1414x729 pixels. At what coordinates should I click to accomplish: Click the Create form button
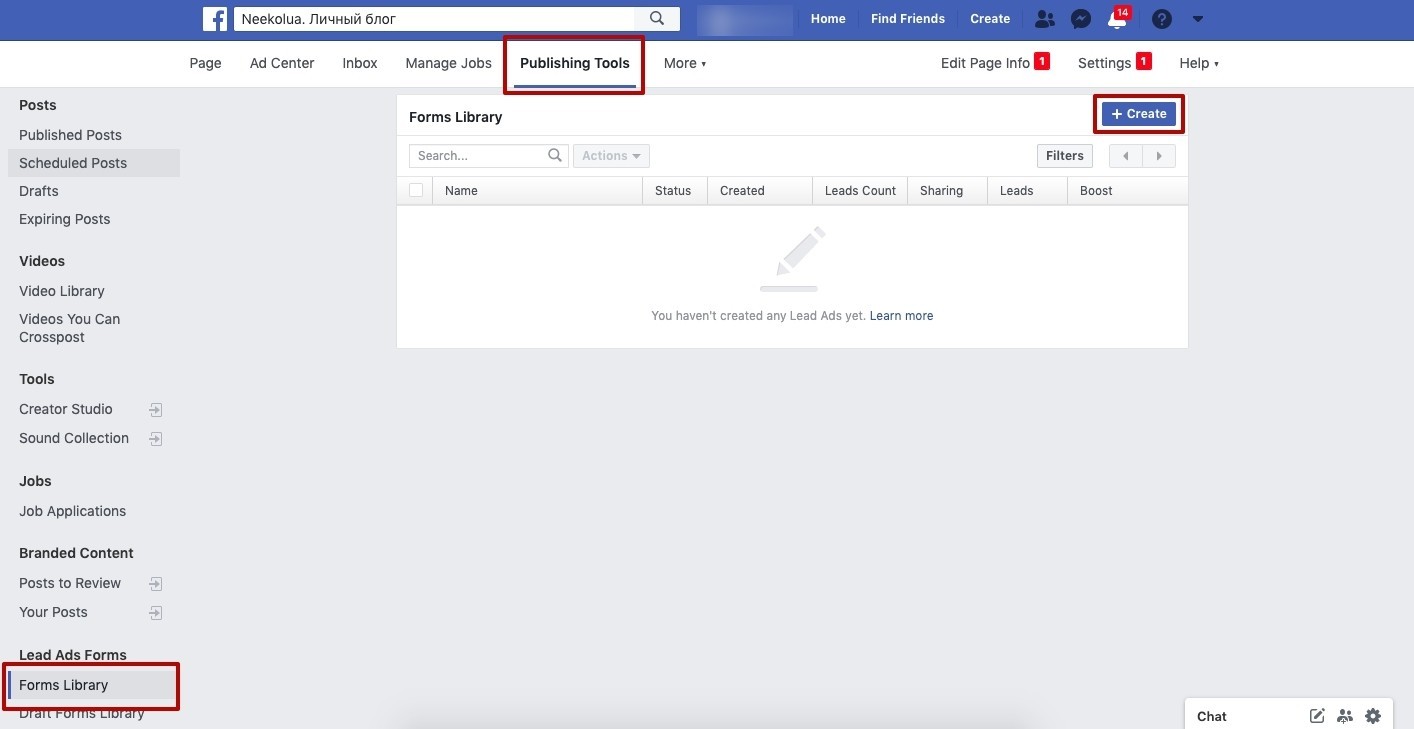click(1139, 114)
